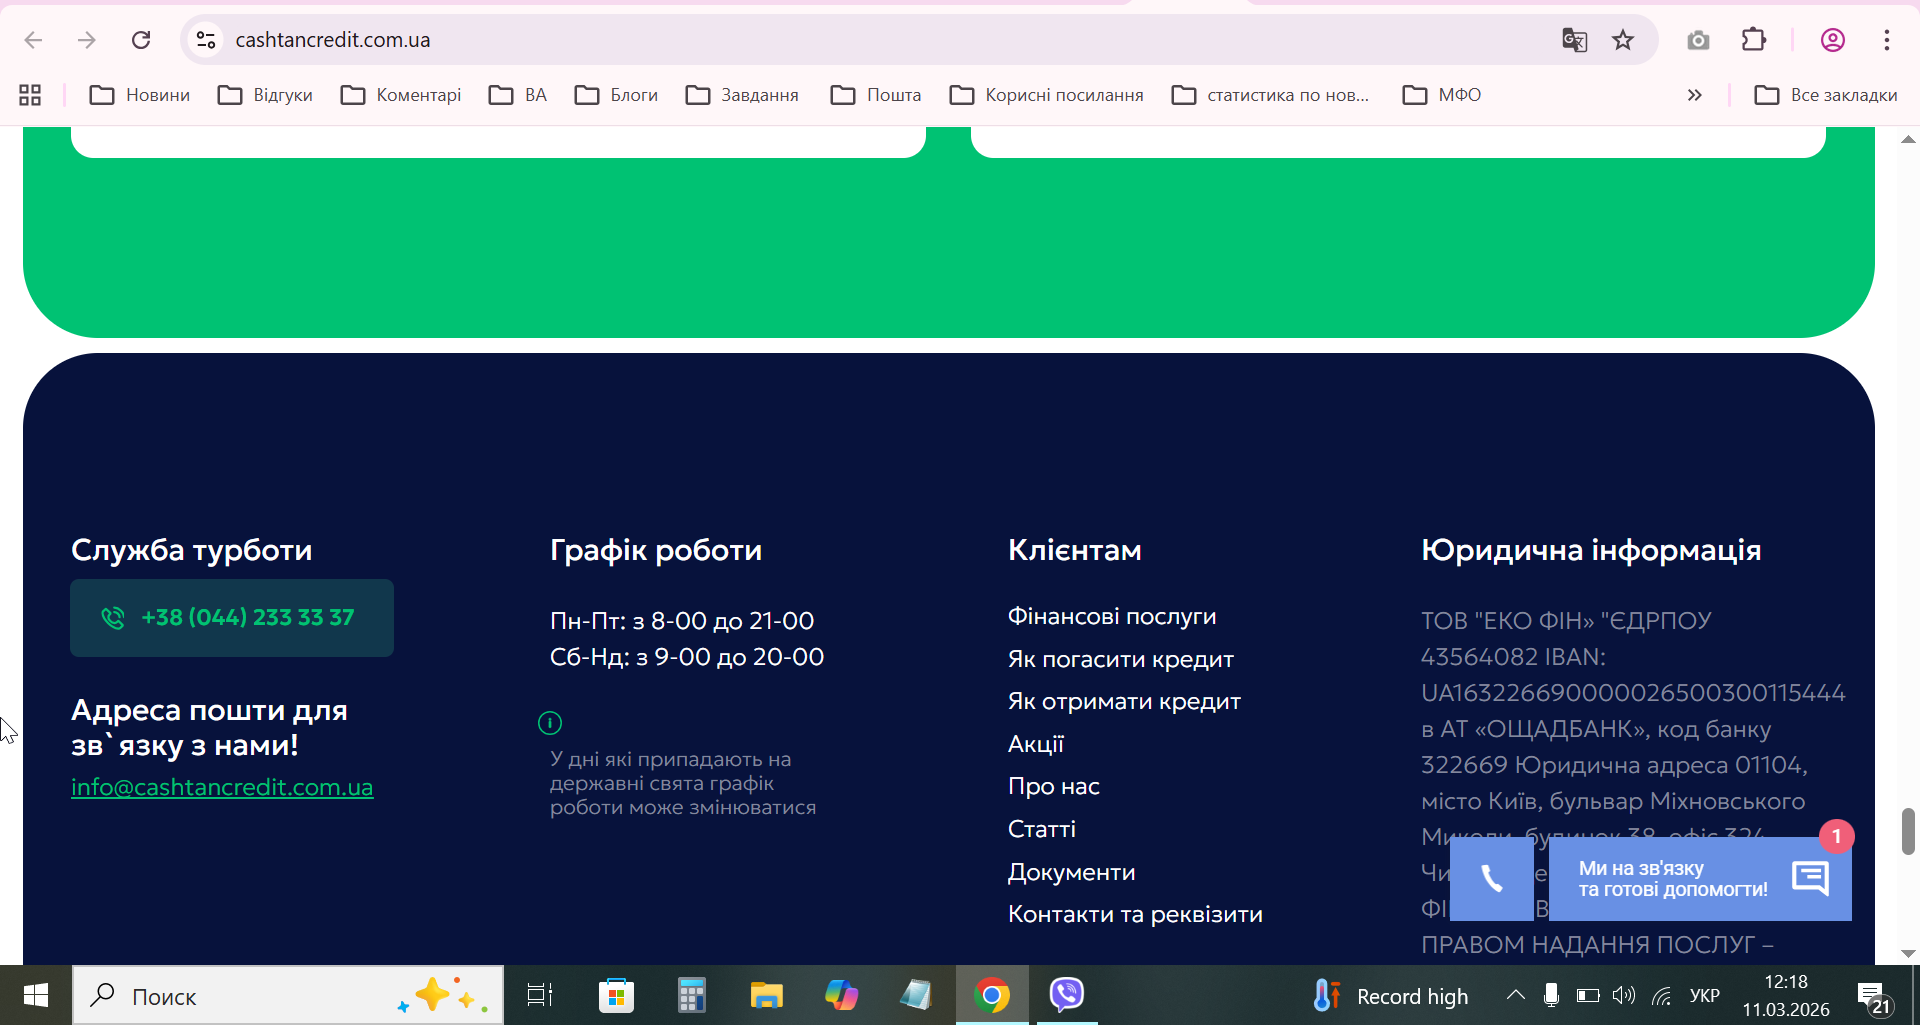
Task: Open Viber from the taskbar
Action: tap(1067, 996)
